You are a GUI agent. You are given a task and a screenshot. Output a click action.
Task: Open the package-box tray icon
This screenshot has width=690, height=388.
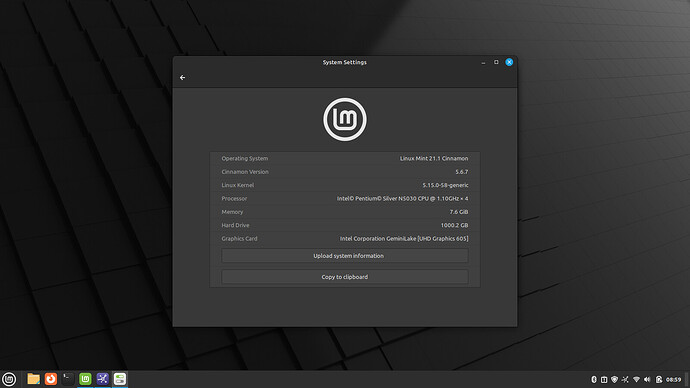[x=604, y=379]
